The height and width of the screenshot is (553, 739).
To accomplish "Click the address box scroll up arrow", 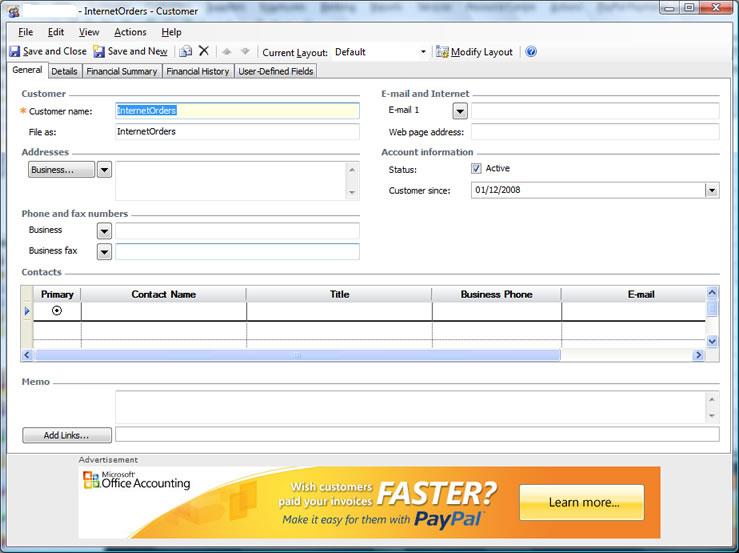I will coord(352,170).
